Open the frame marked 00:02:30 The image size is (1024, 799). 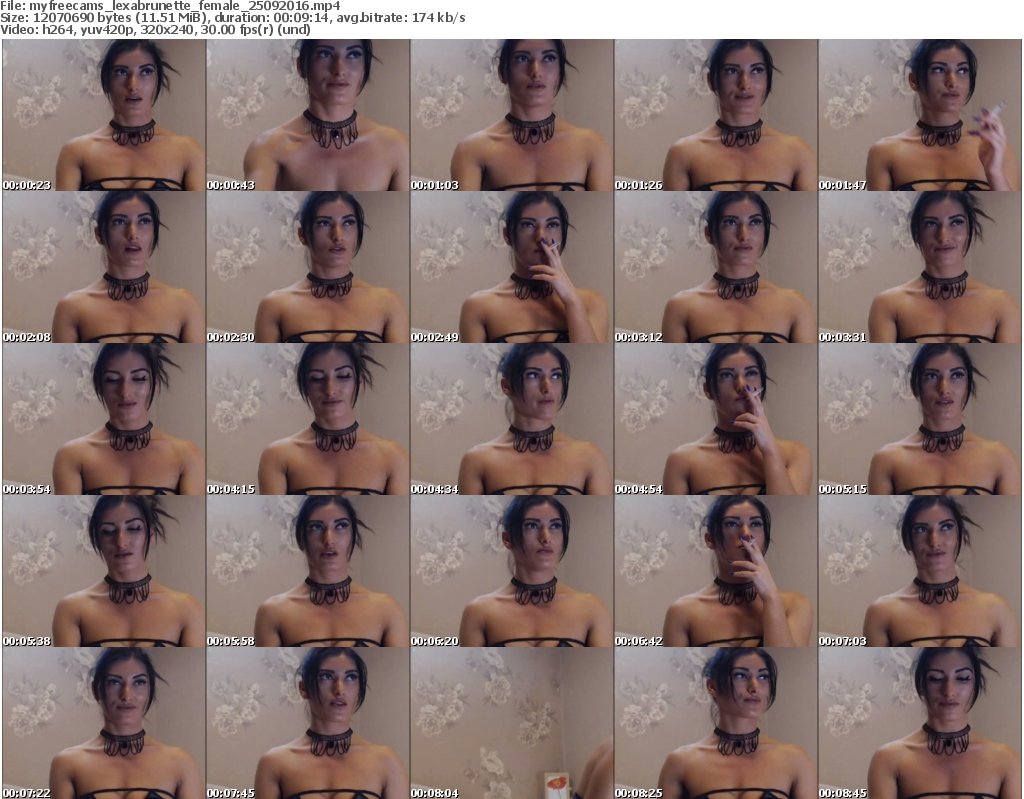click(308, 267)
